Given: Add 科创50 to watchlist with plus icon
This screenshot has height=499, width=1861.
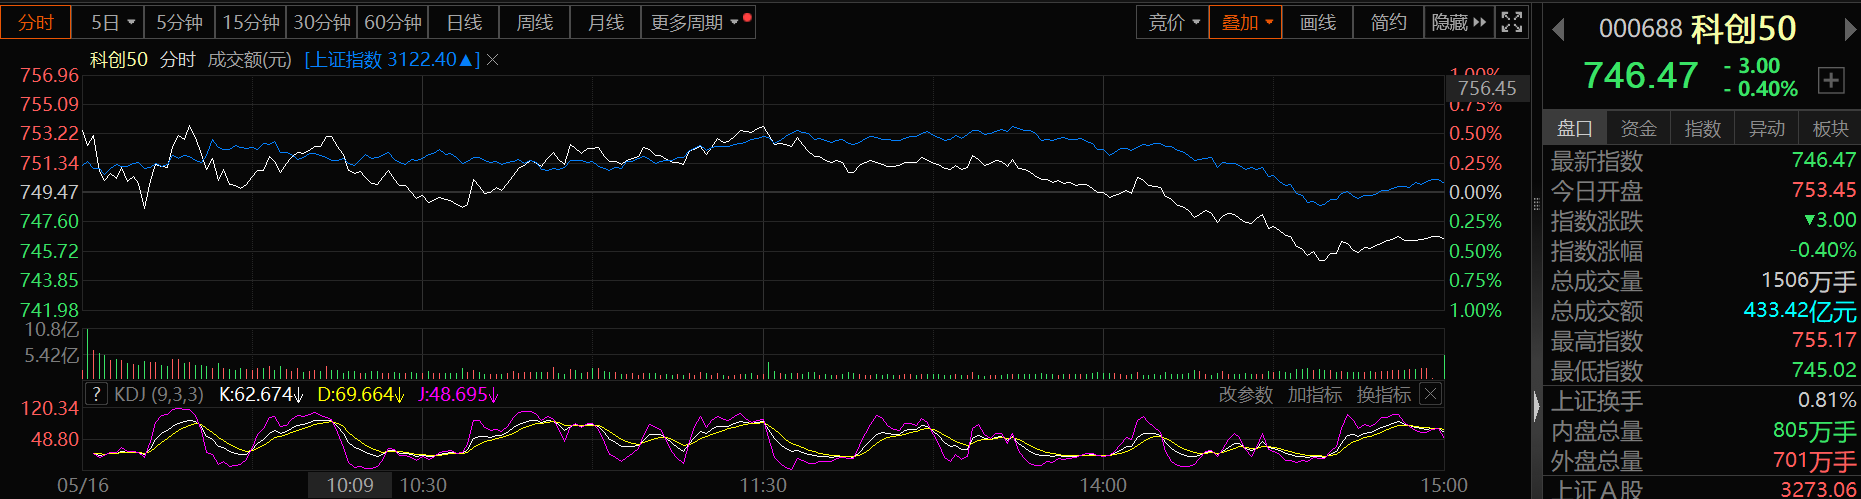Looking at the screenshot, I should pos(1831,80).
